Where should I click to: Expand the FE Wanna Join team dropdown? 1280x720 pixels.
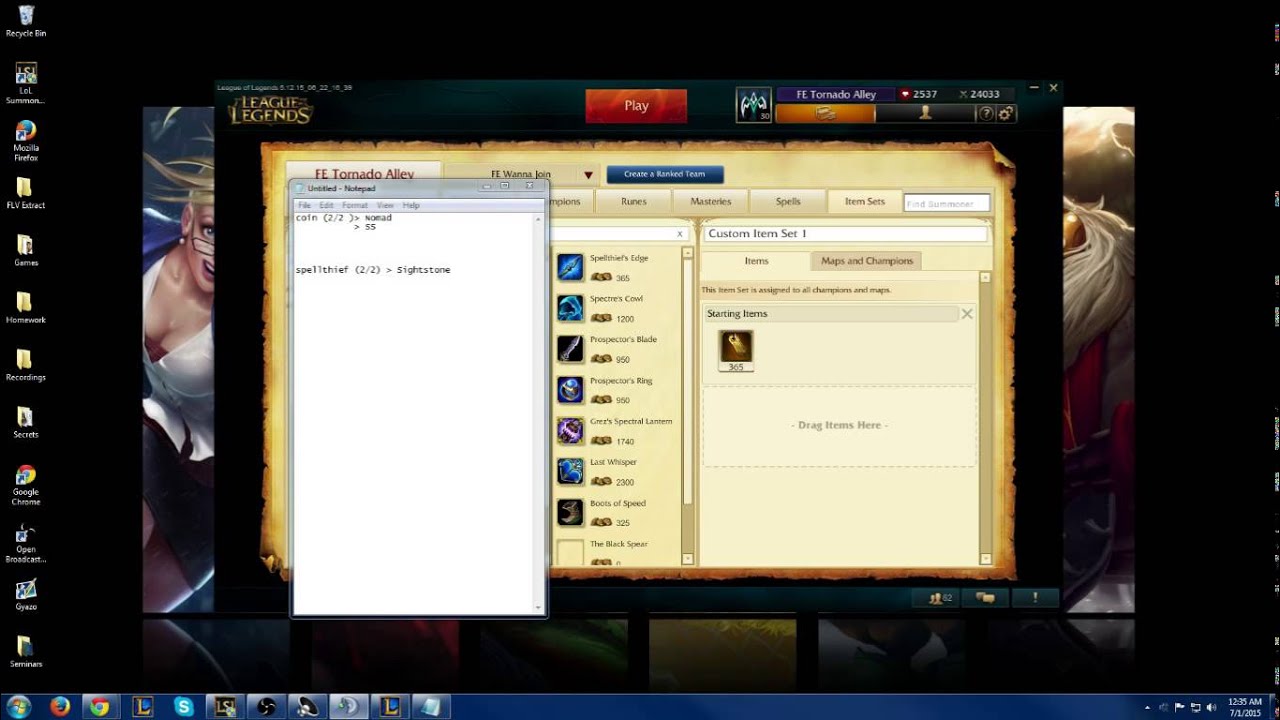[588, 175]
